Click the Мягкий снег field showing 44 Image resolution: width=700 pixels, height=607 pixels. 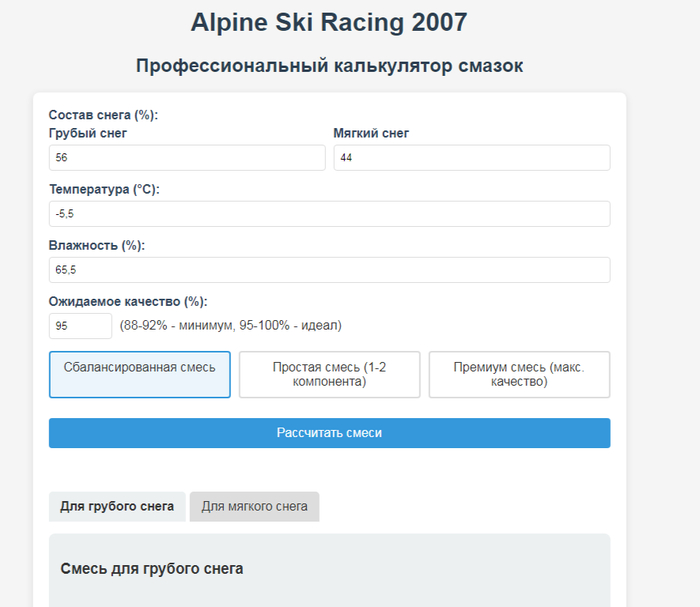click(x=472, y=158)
